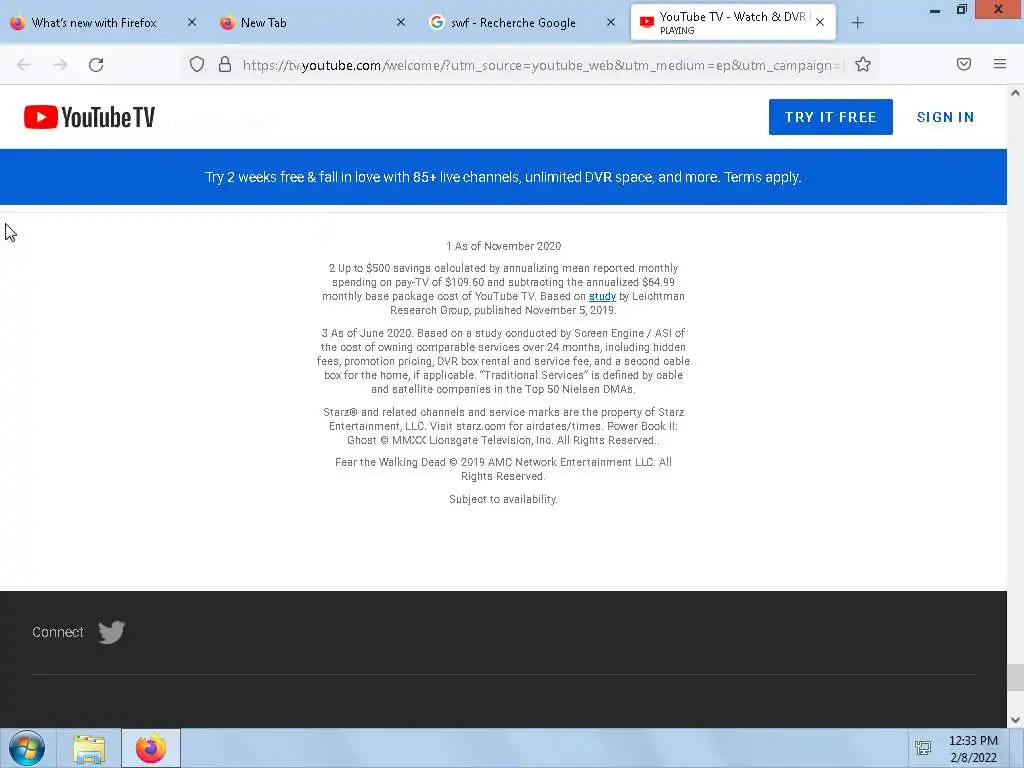The image size is (1024, 768).
Task: Click the vertical scrollbar thumb
Action: tap(1016, 677)
